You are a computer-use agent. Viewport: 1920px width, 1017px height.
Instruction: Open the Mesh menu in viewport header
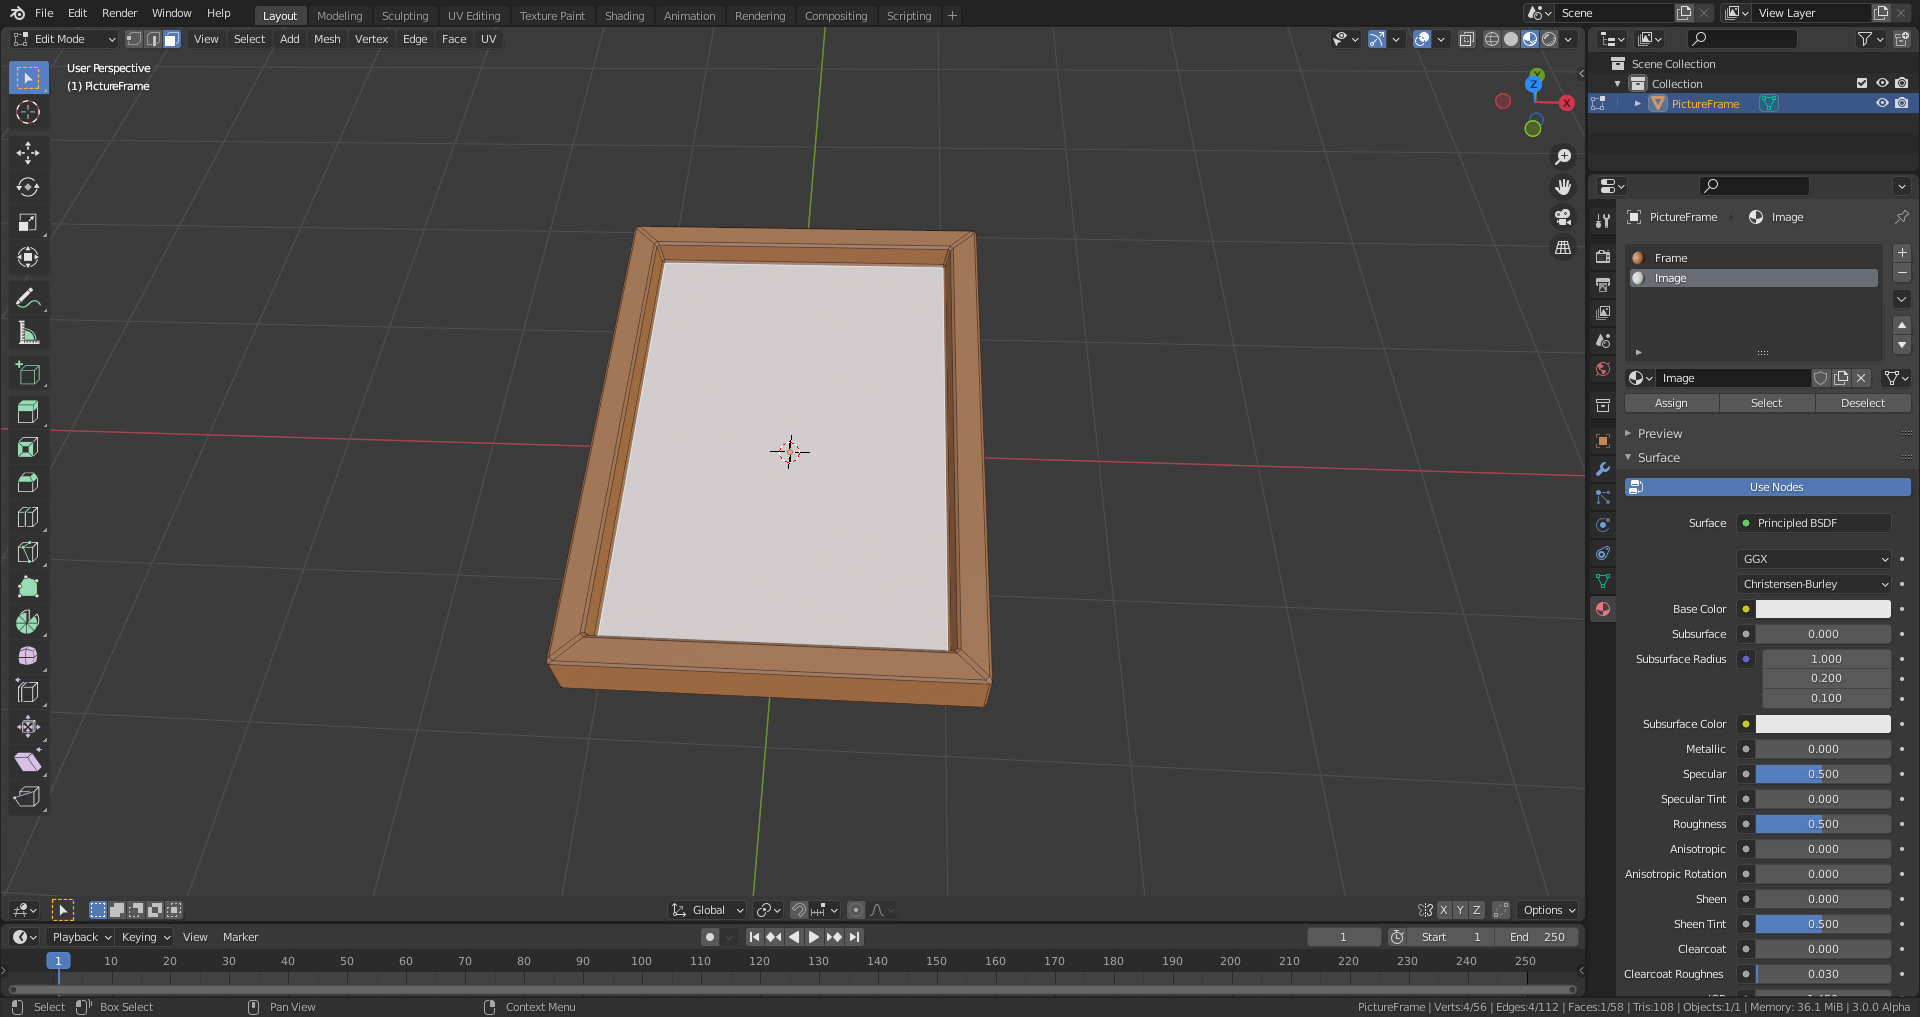[327, 39]
